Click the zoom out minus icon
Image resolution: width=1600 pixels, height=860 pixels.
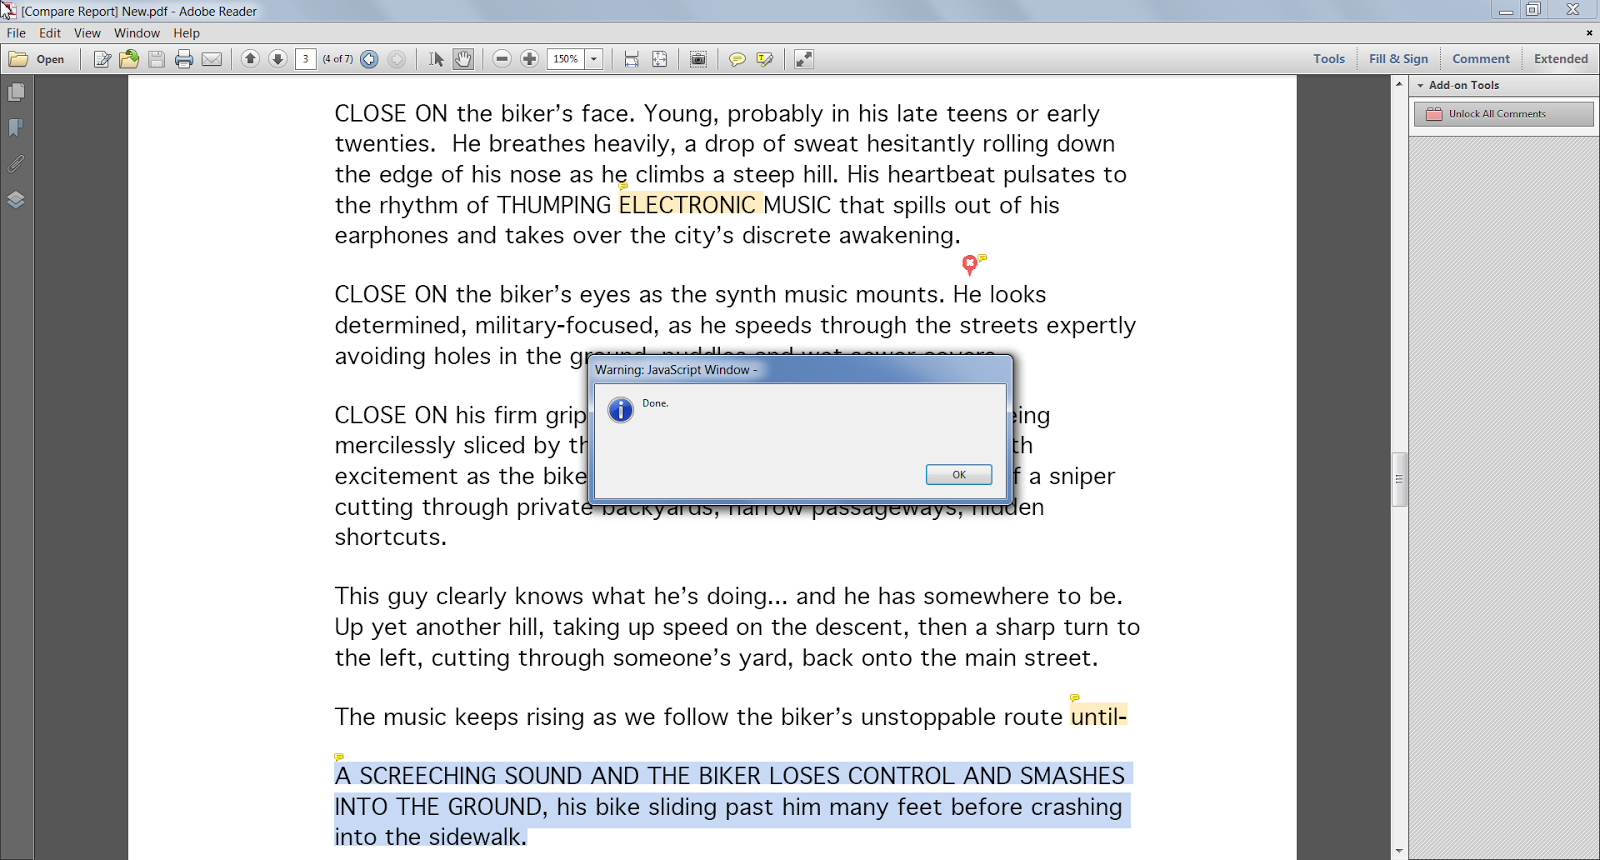click(x=502, y=59)
